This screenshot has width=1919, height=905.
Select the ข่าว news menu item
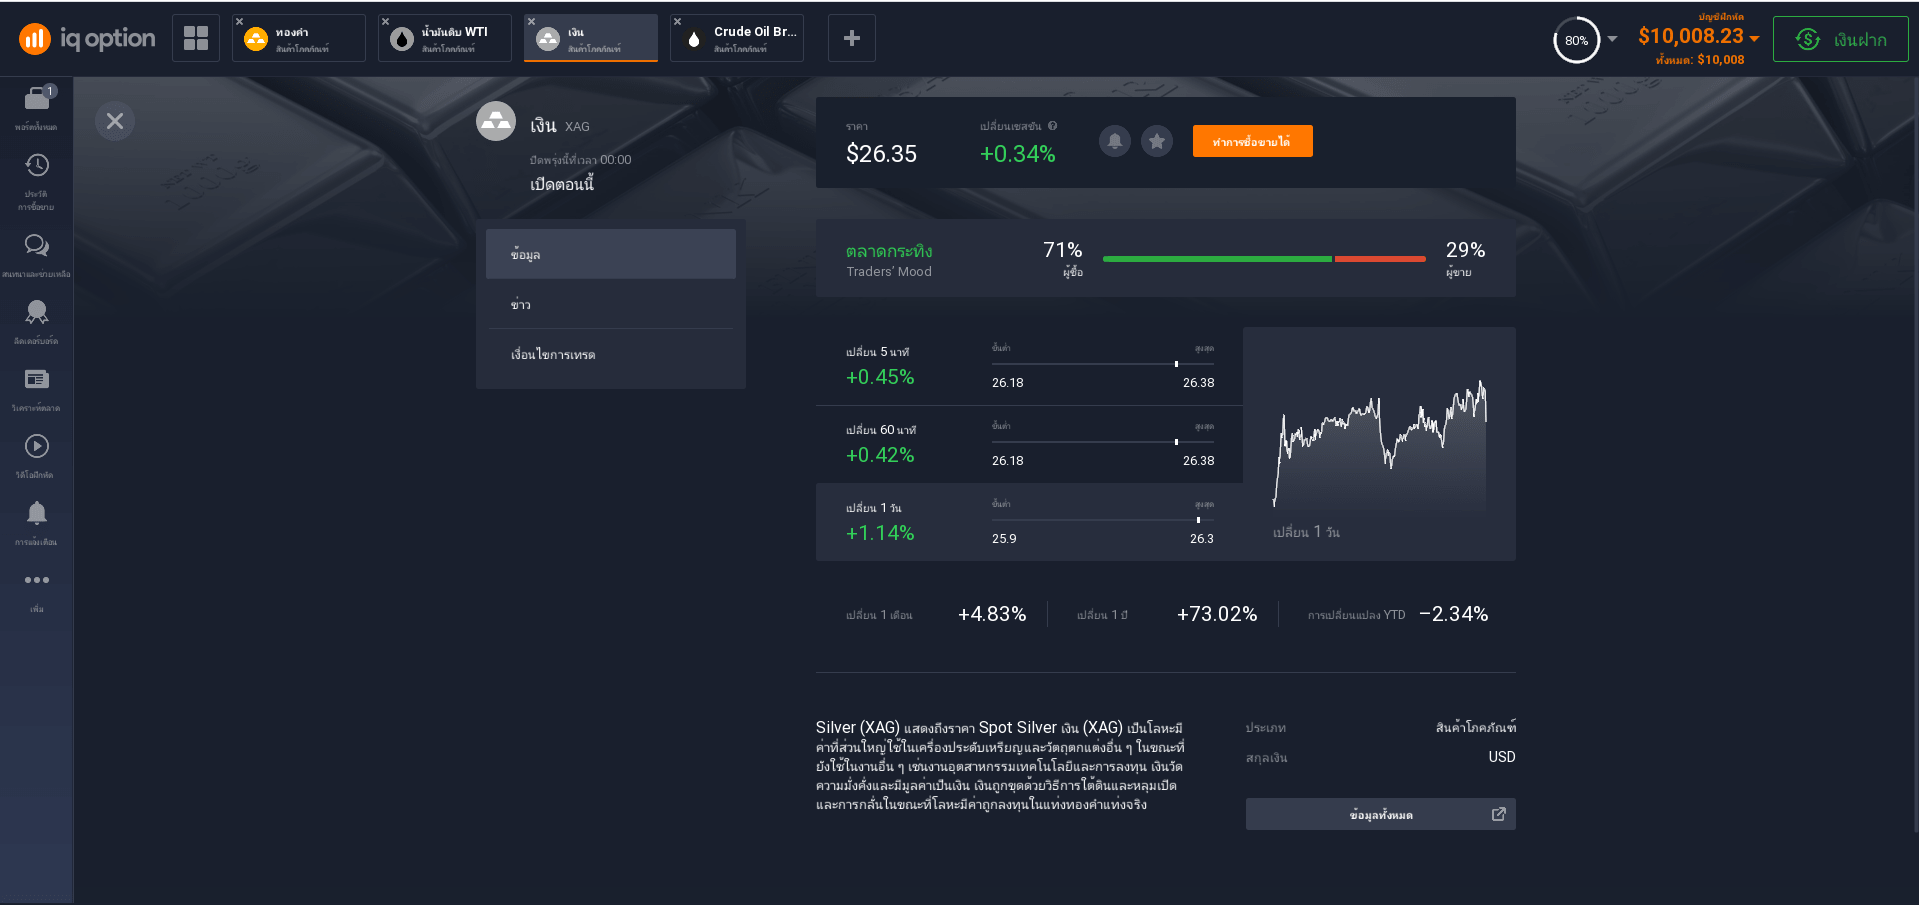pos(610,304)
